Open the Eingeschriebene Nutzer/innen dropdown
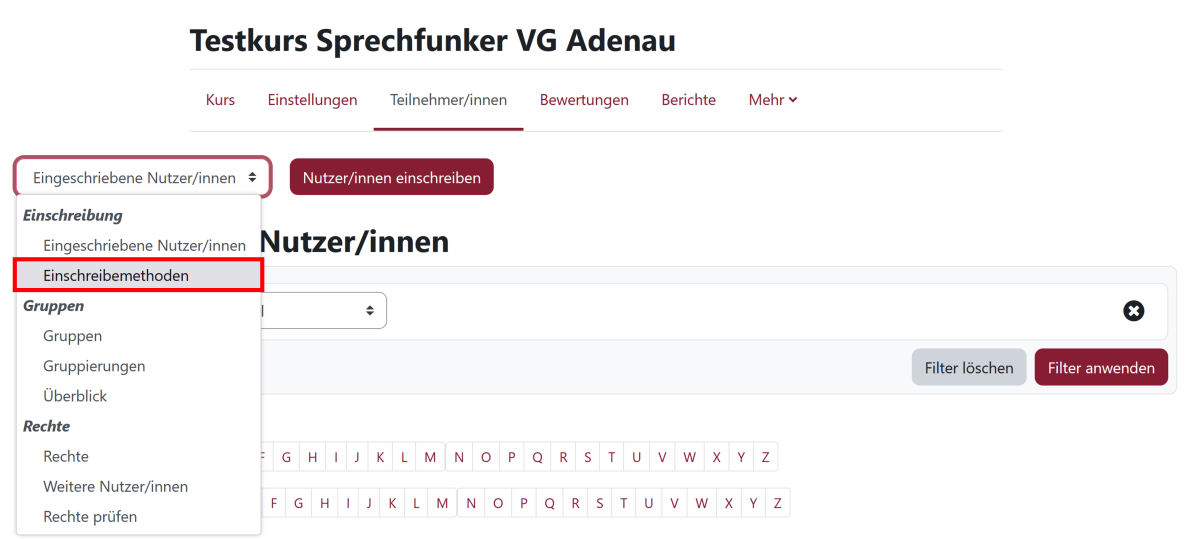The height and width of the screenshot is (539, 1200). pyautogui.click(x=142, y=178)
